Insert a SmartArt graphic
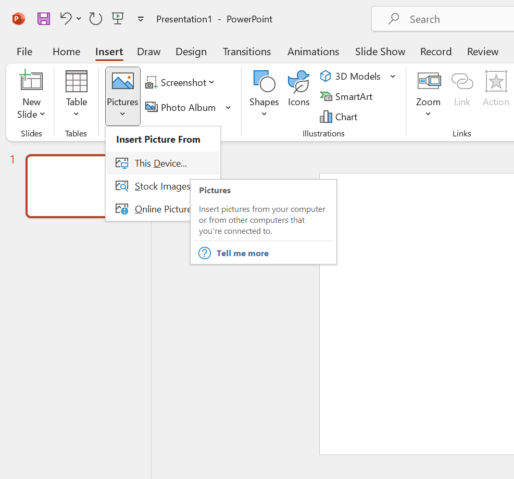 [346, 97]
